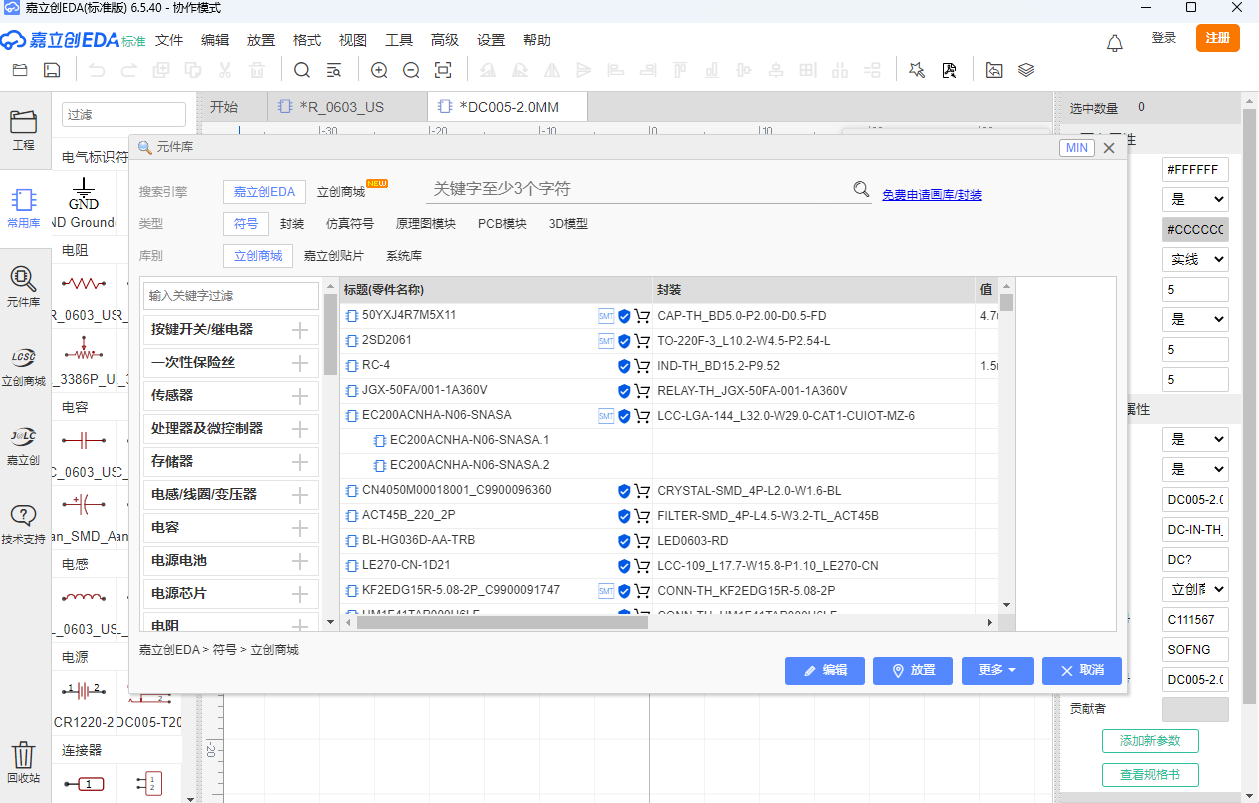This screenshot has height=803, width=1259.
Task: Click the notification bell icon
Action: [1114, 42]
